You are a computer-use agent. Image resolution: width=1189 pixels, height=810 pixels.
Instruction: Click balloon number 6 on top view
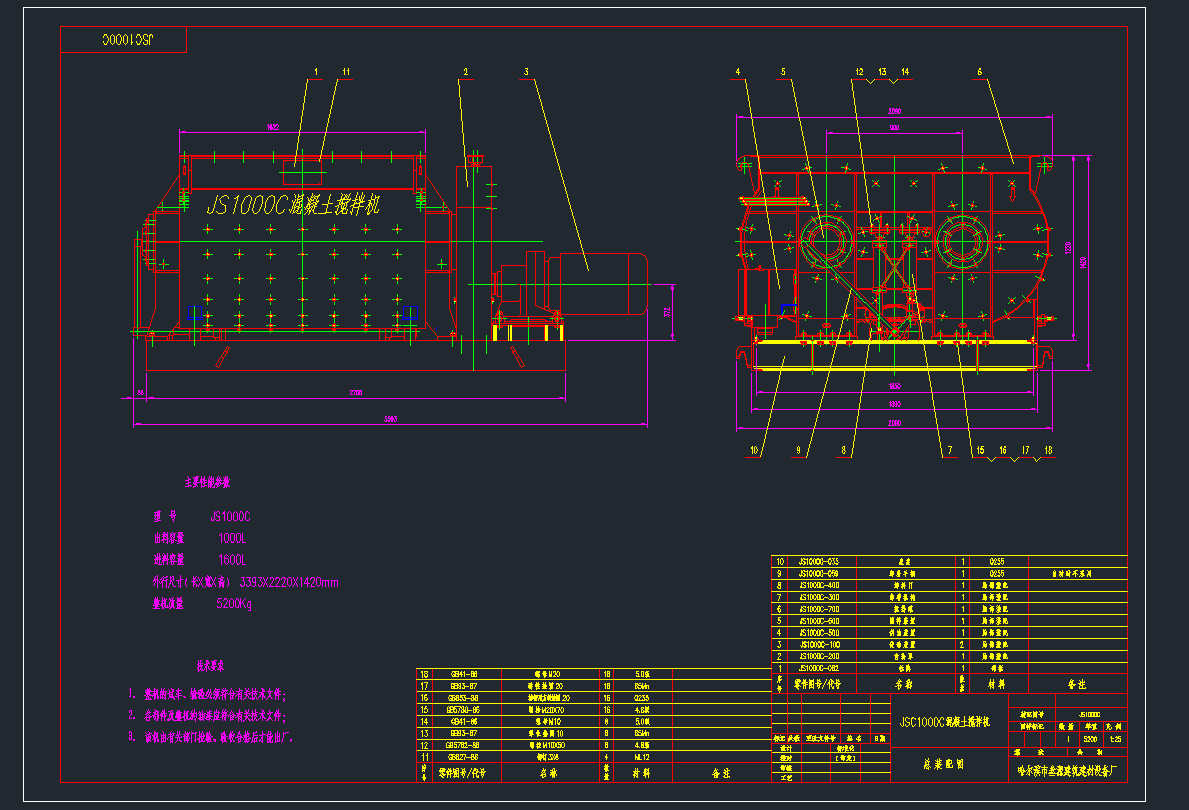[x=980, y=70]
